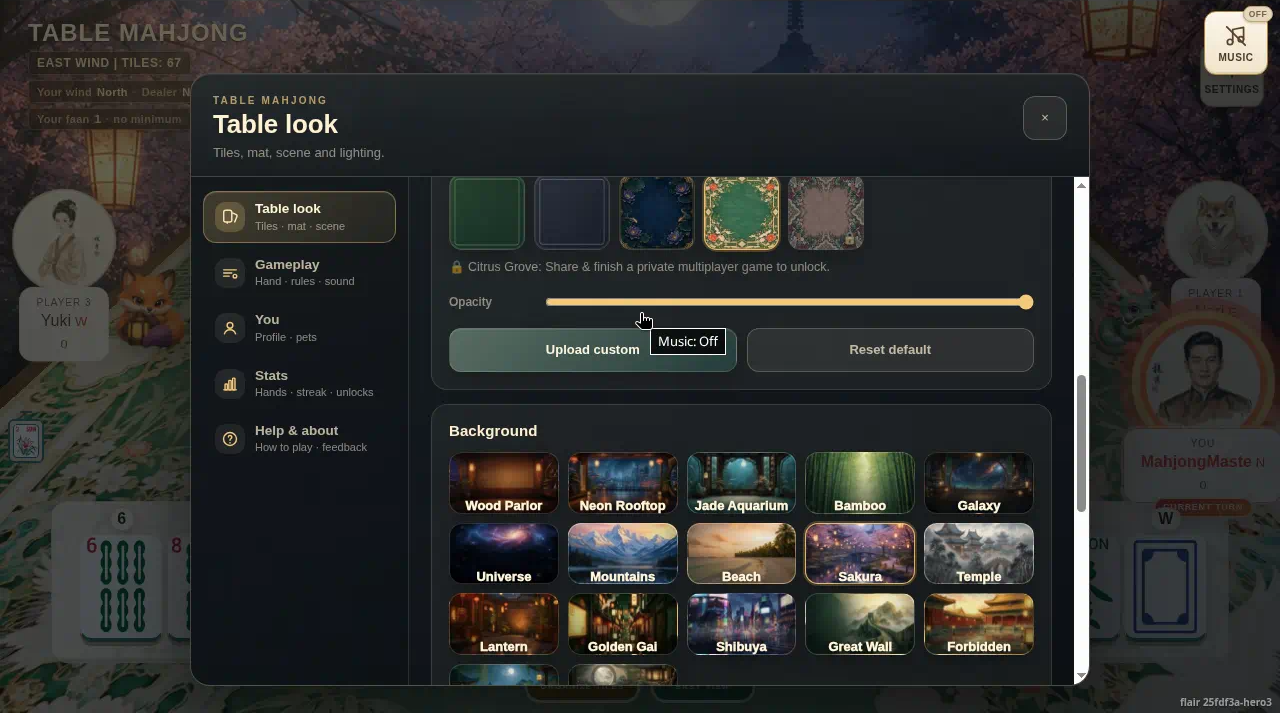Click the Stats bar chart icon

[x=230, y=384]
